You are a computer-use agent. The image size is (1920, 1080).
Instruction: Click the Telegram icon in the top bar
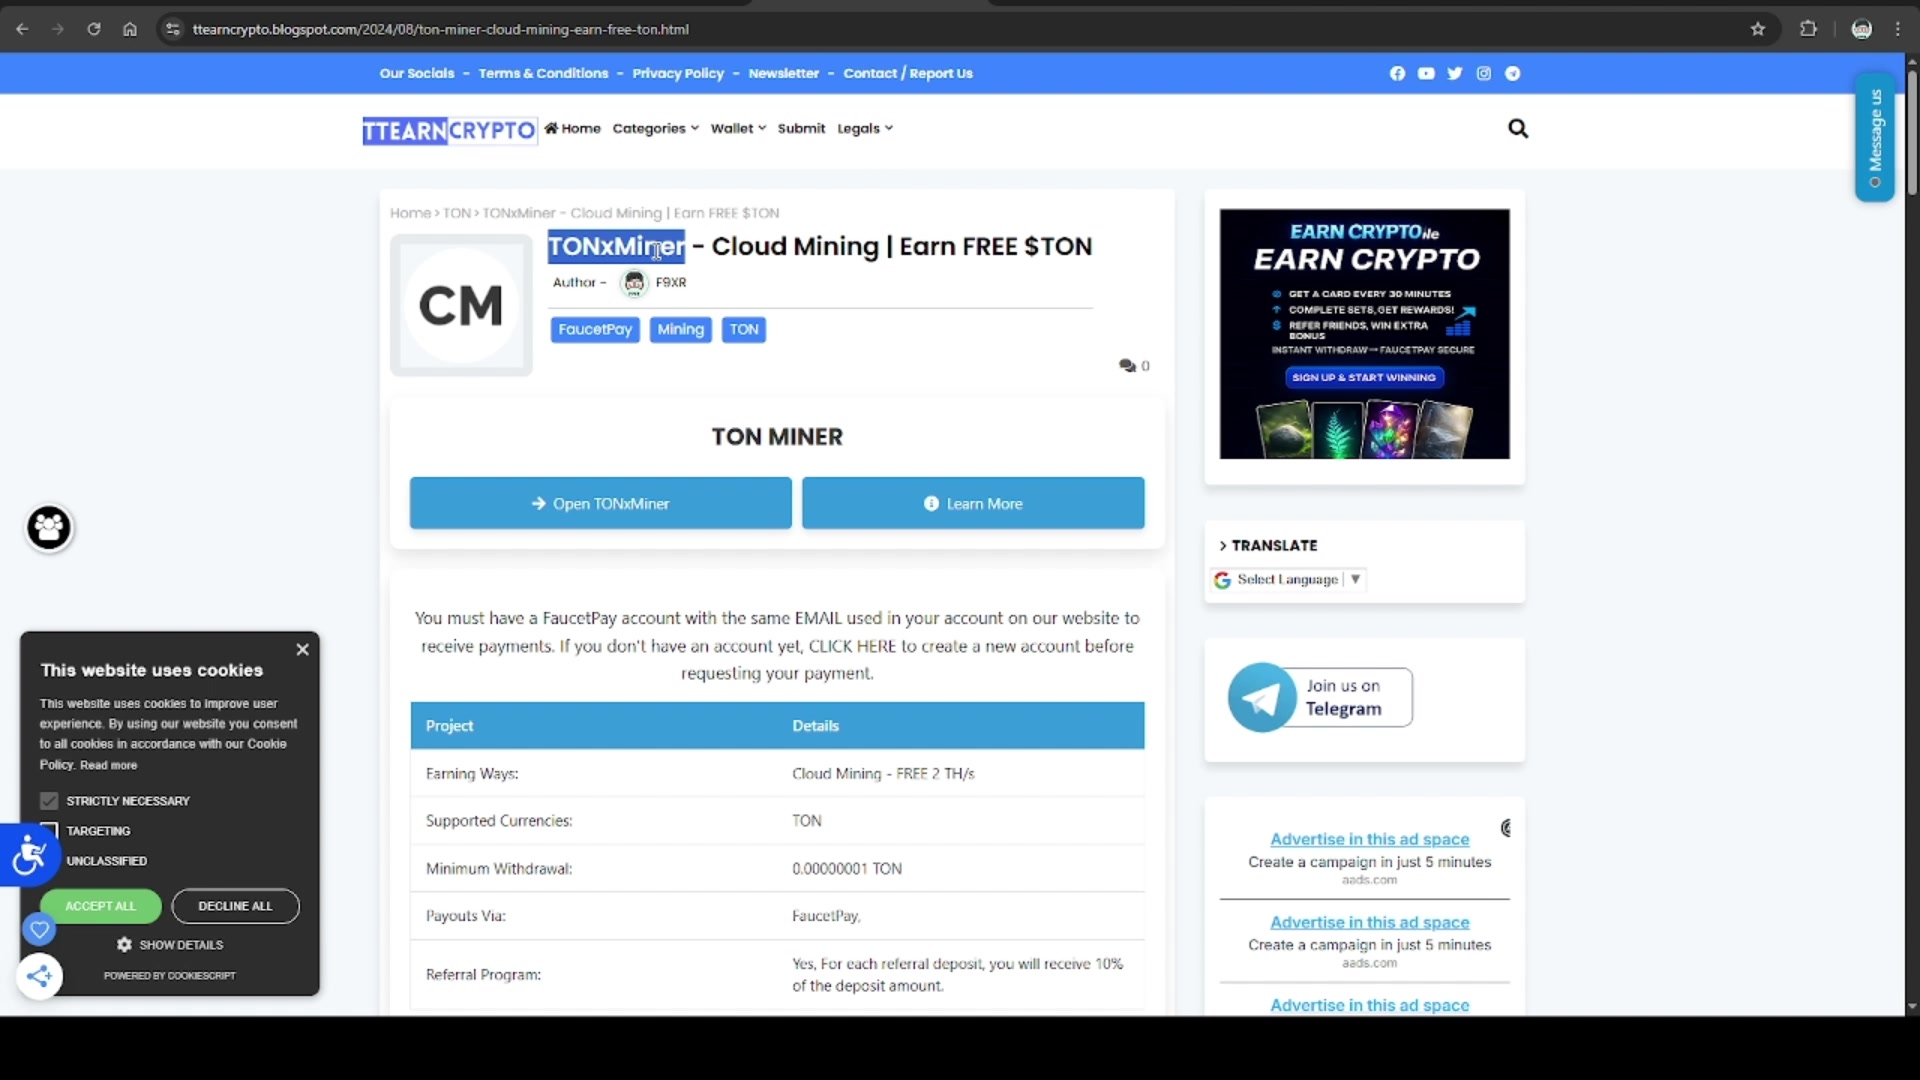(1512, 73)
